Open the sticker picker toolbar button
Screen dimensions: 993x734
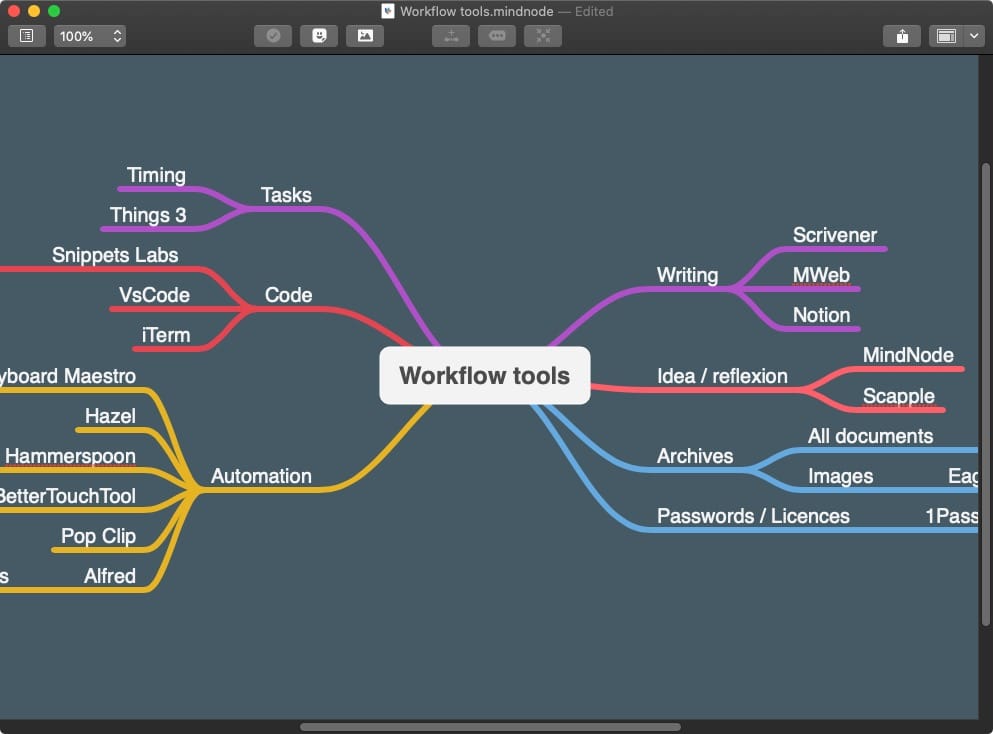click(x=319, y=36)
